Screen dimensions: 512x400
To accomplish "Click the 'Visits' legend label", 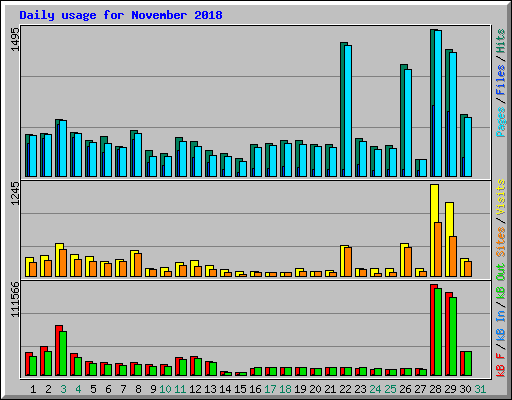I will [501, 198].
